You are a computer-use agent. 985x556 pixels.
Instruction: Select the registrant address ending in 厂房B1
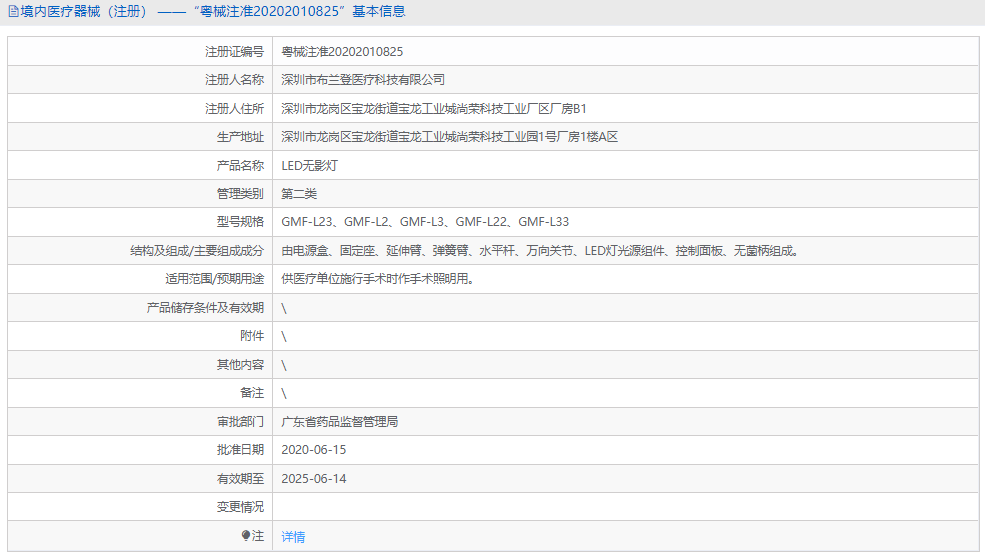[x=434, y=109]
